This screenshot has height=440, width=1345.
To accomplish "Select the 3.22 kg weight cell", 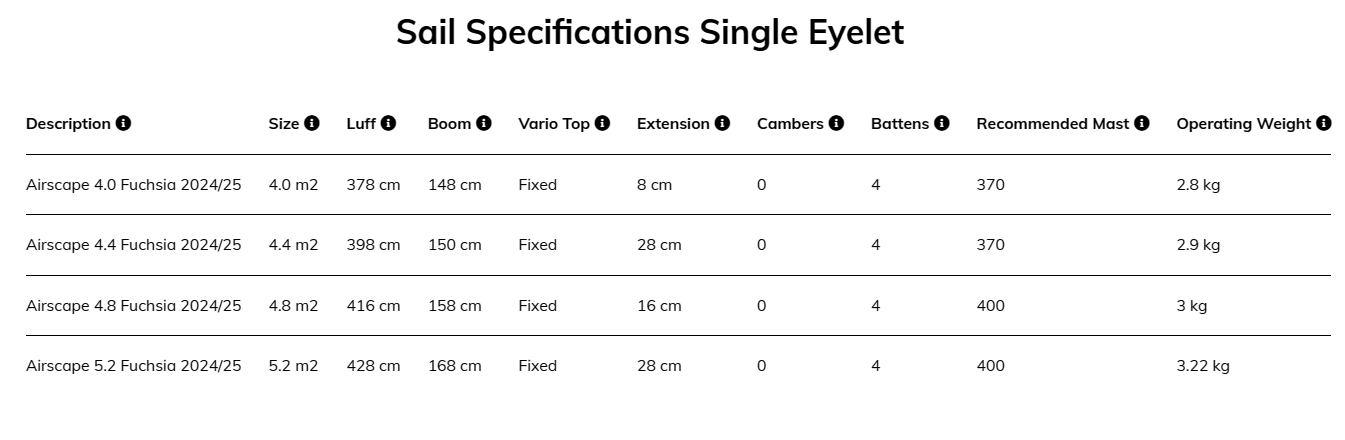I will point(1203,366).
